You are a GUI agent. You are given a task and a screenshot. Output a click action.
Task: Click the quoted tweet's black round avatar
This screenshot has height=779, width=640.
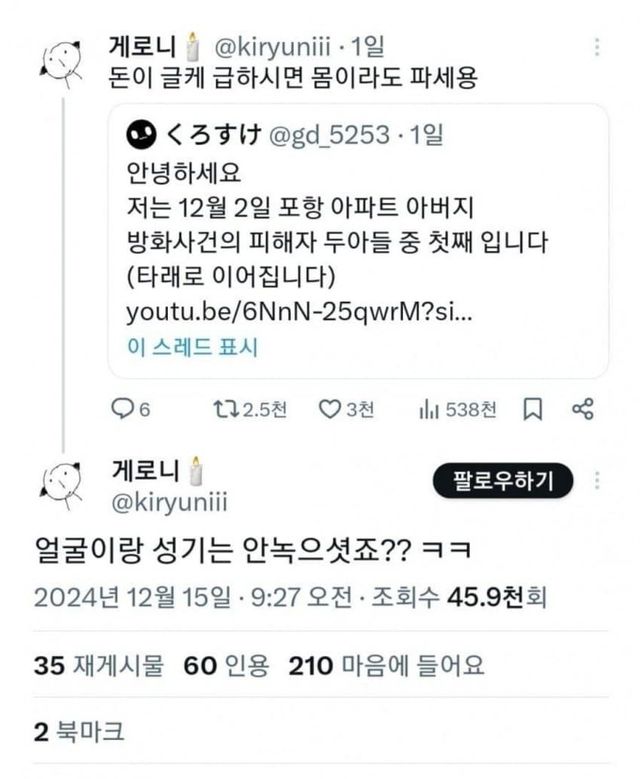(141, 133)
